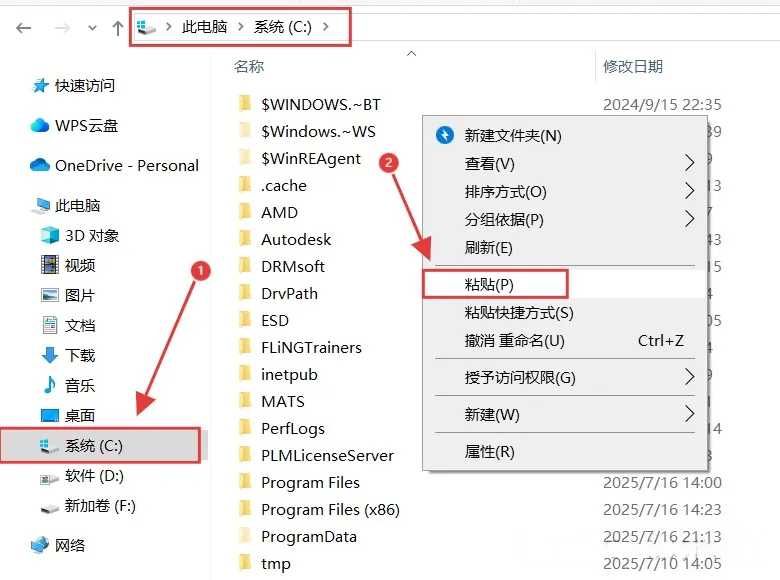Open OneDrive - Personal in sidebar
The width and height of the screenshot is (780, 580).
pyautogui.click(x=127, y=166)
